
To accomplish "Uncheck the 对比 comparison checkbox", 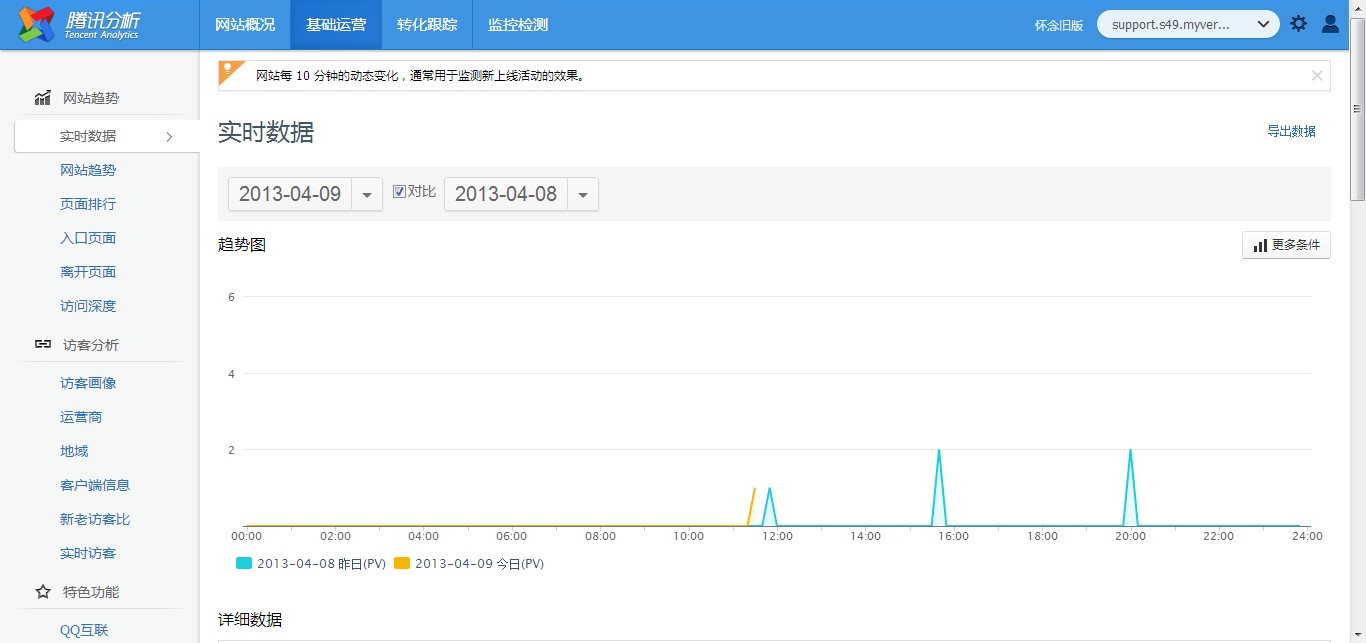I will [400, 192].
